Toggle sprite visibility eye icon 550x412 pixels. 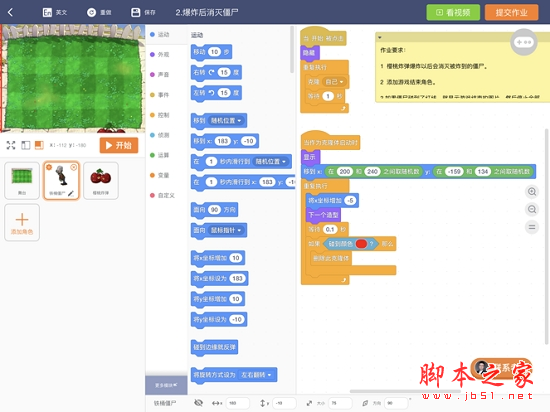[199, 403]
